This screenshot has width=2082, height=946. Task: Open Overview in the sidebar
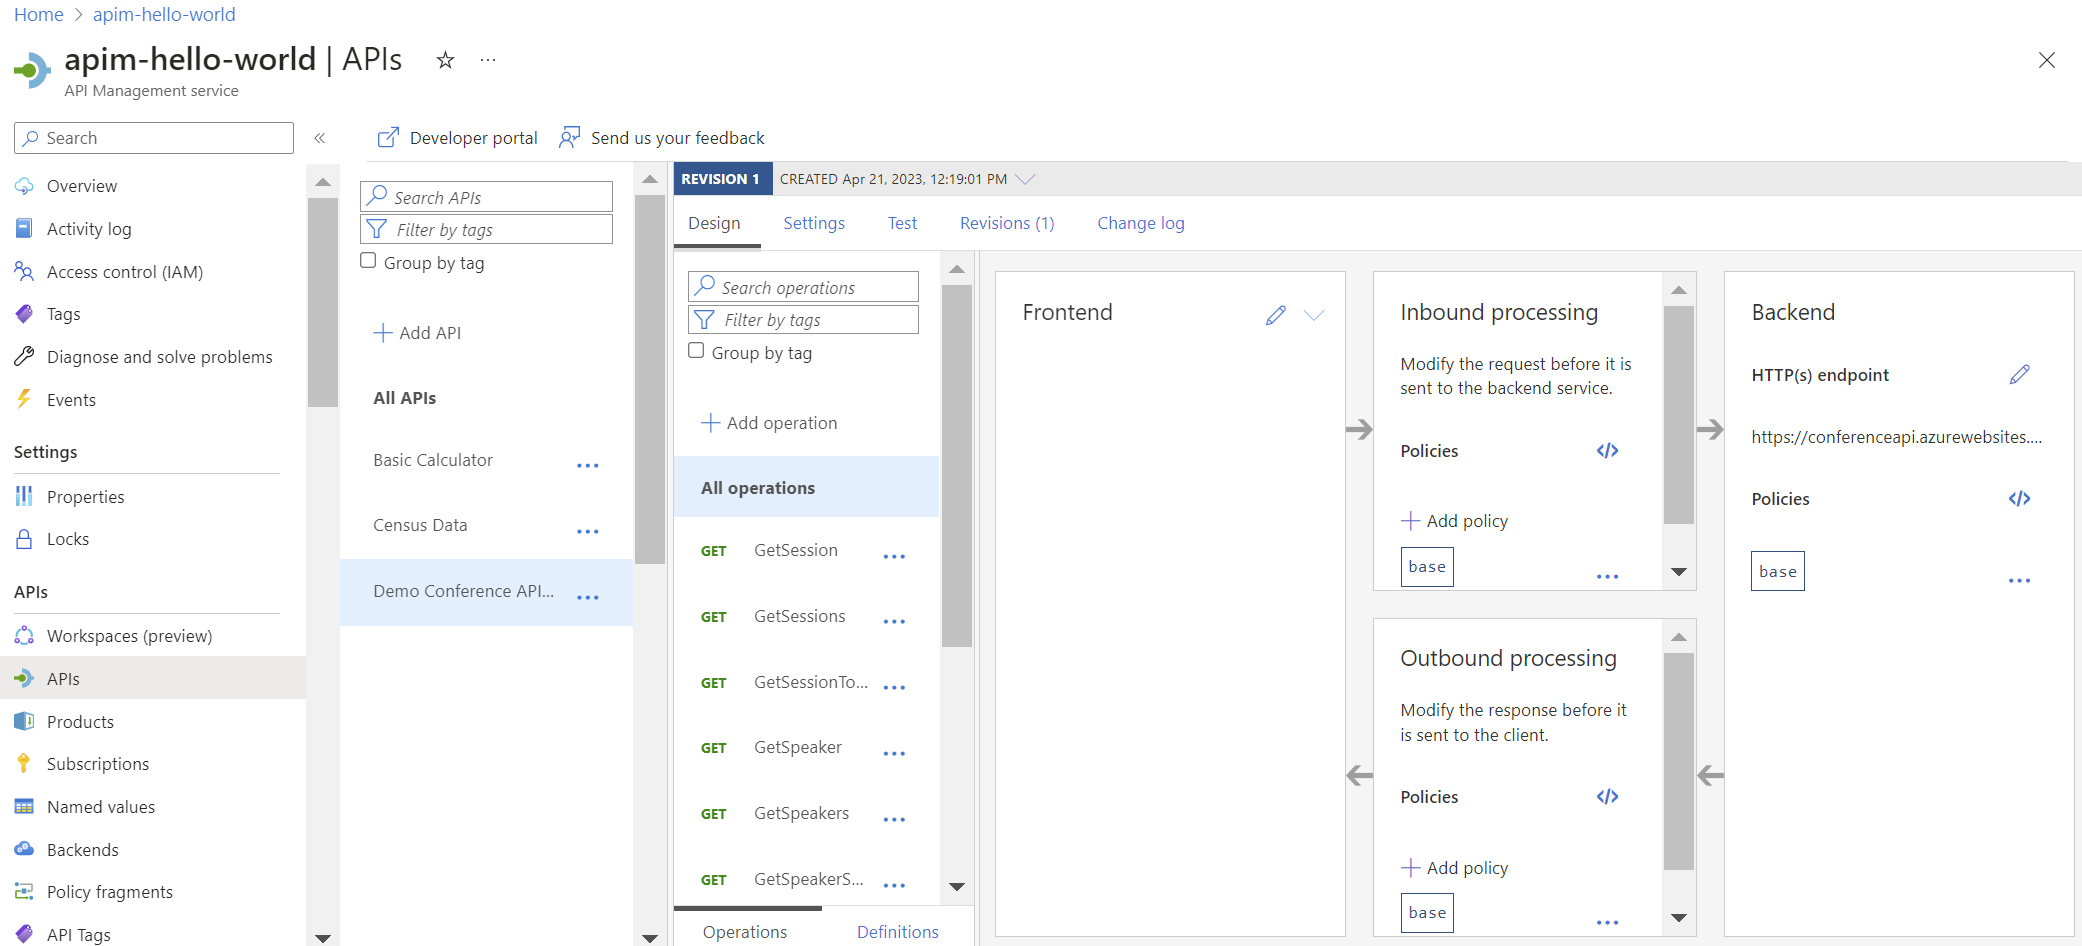pos(82,186)
